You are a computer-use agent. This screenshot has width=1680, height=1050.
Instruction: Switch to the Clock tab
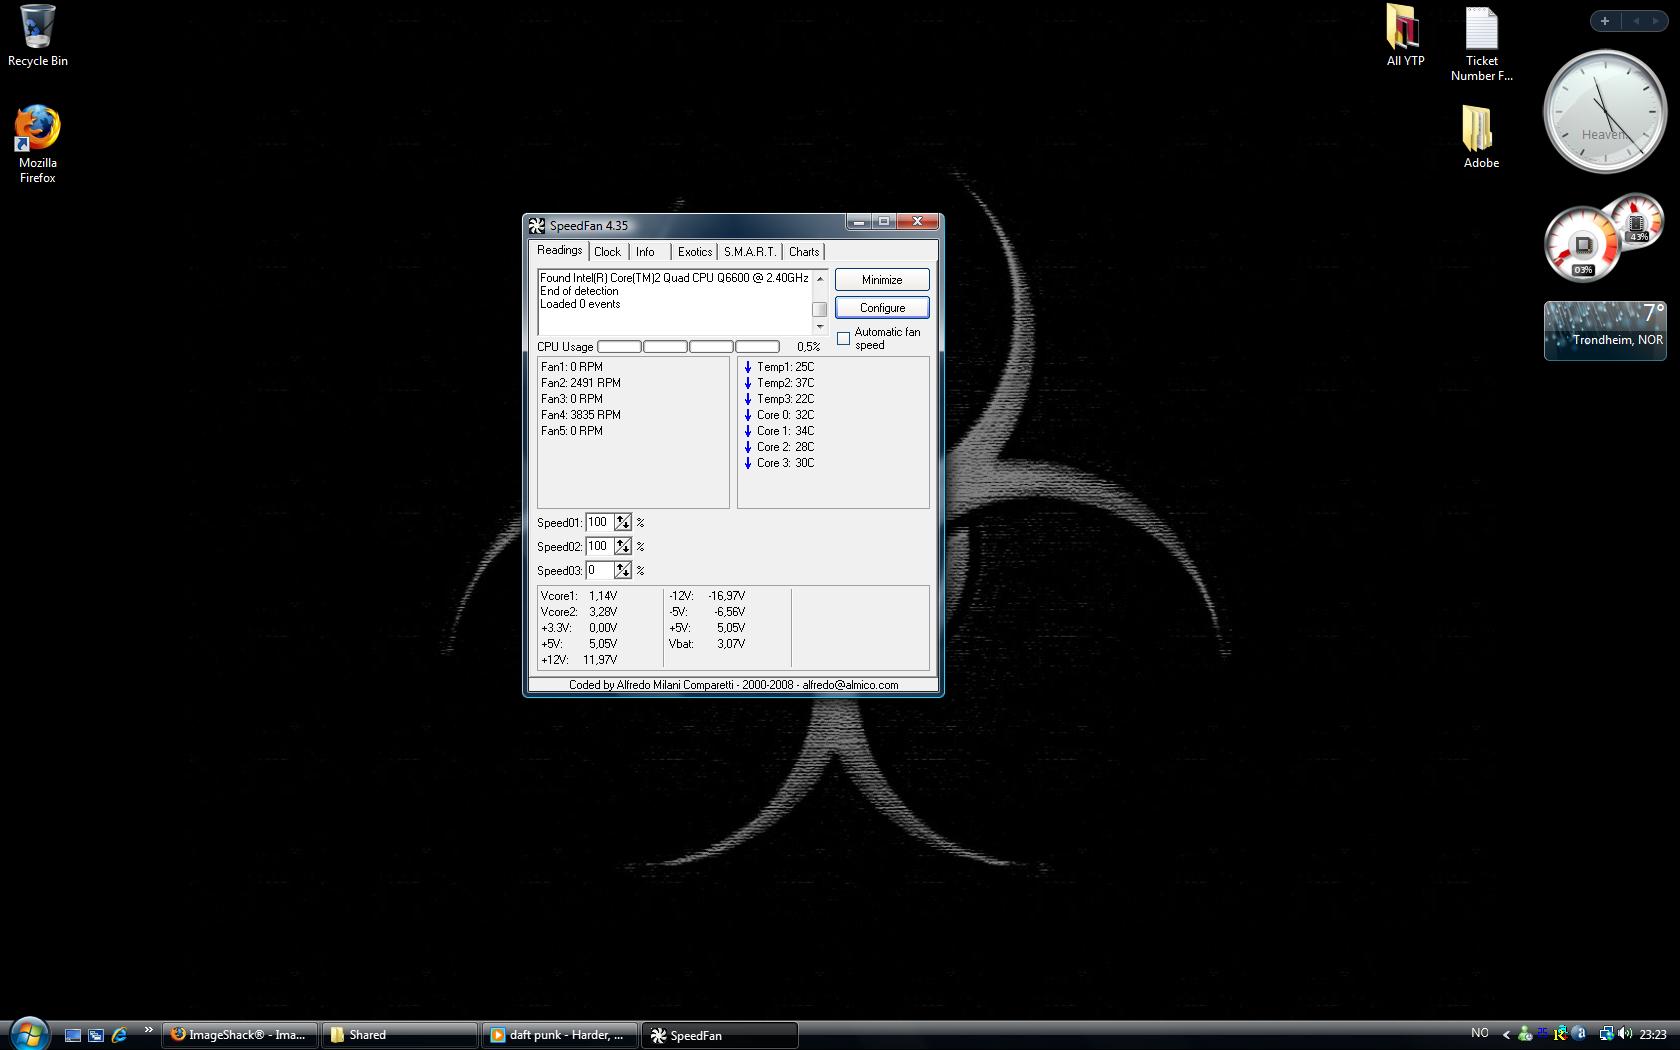tap(607, 252)
